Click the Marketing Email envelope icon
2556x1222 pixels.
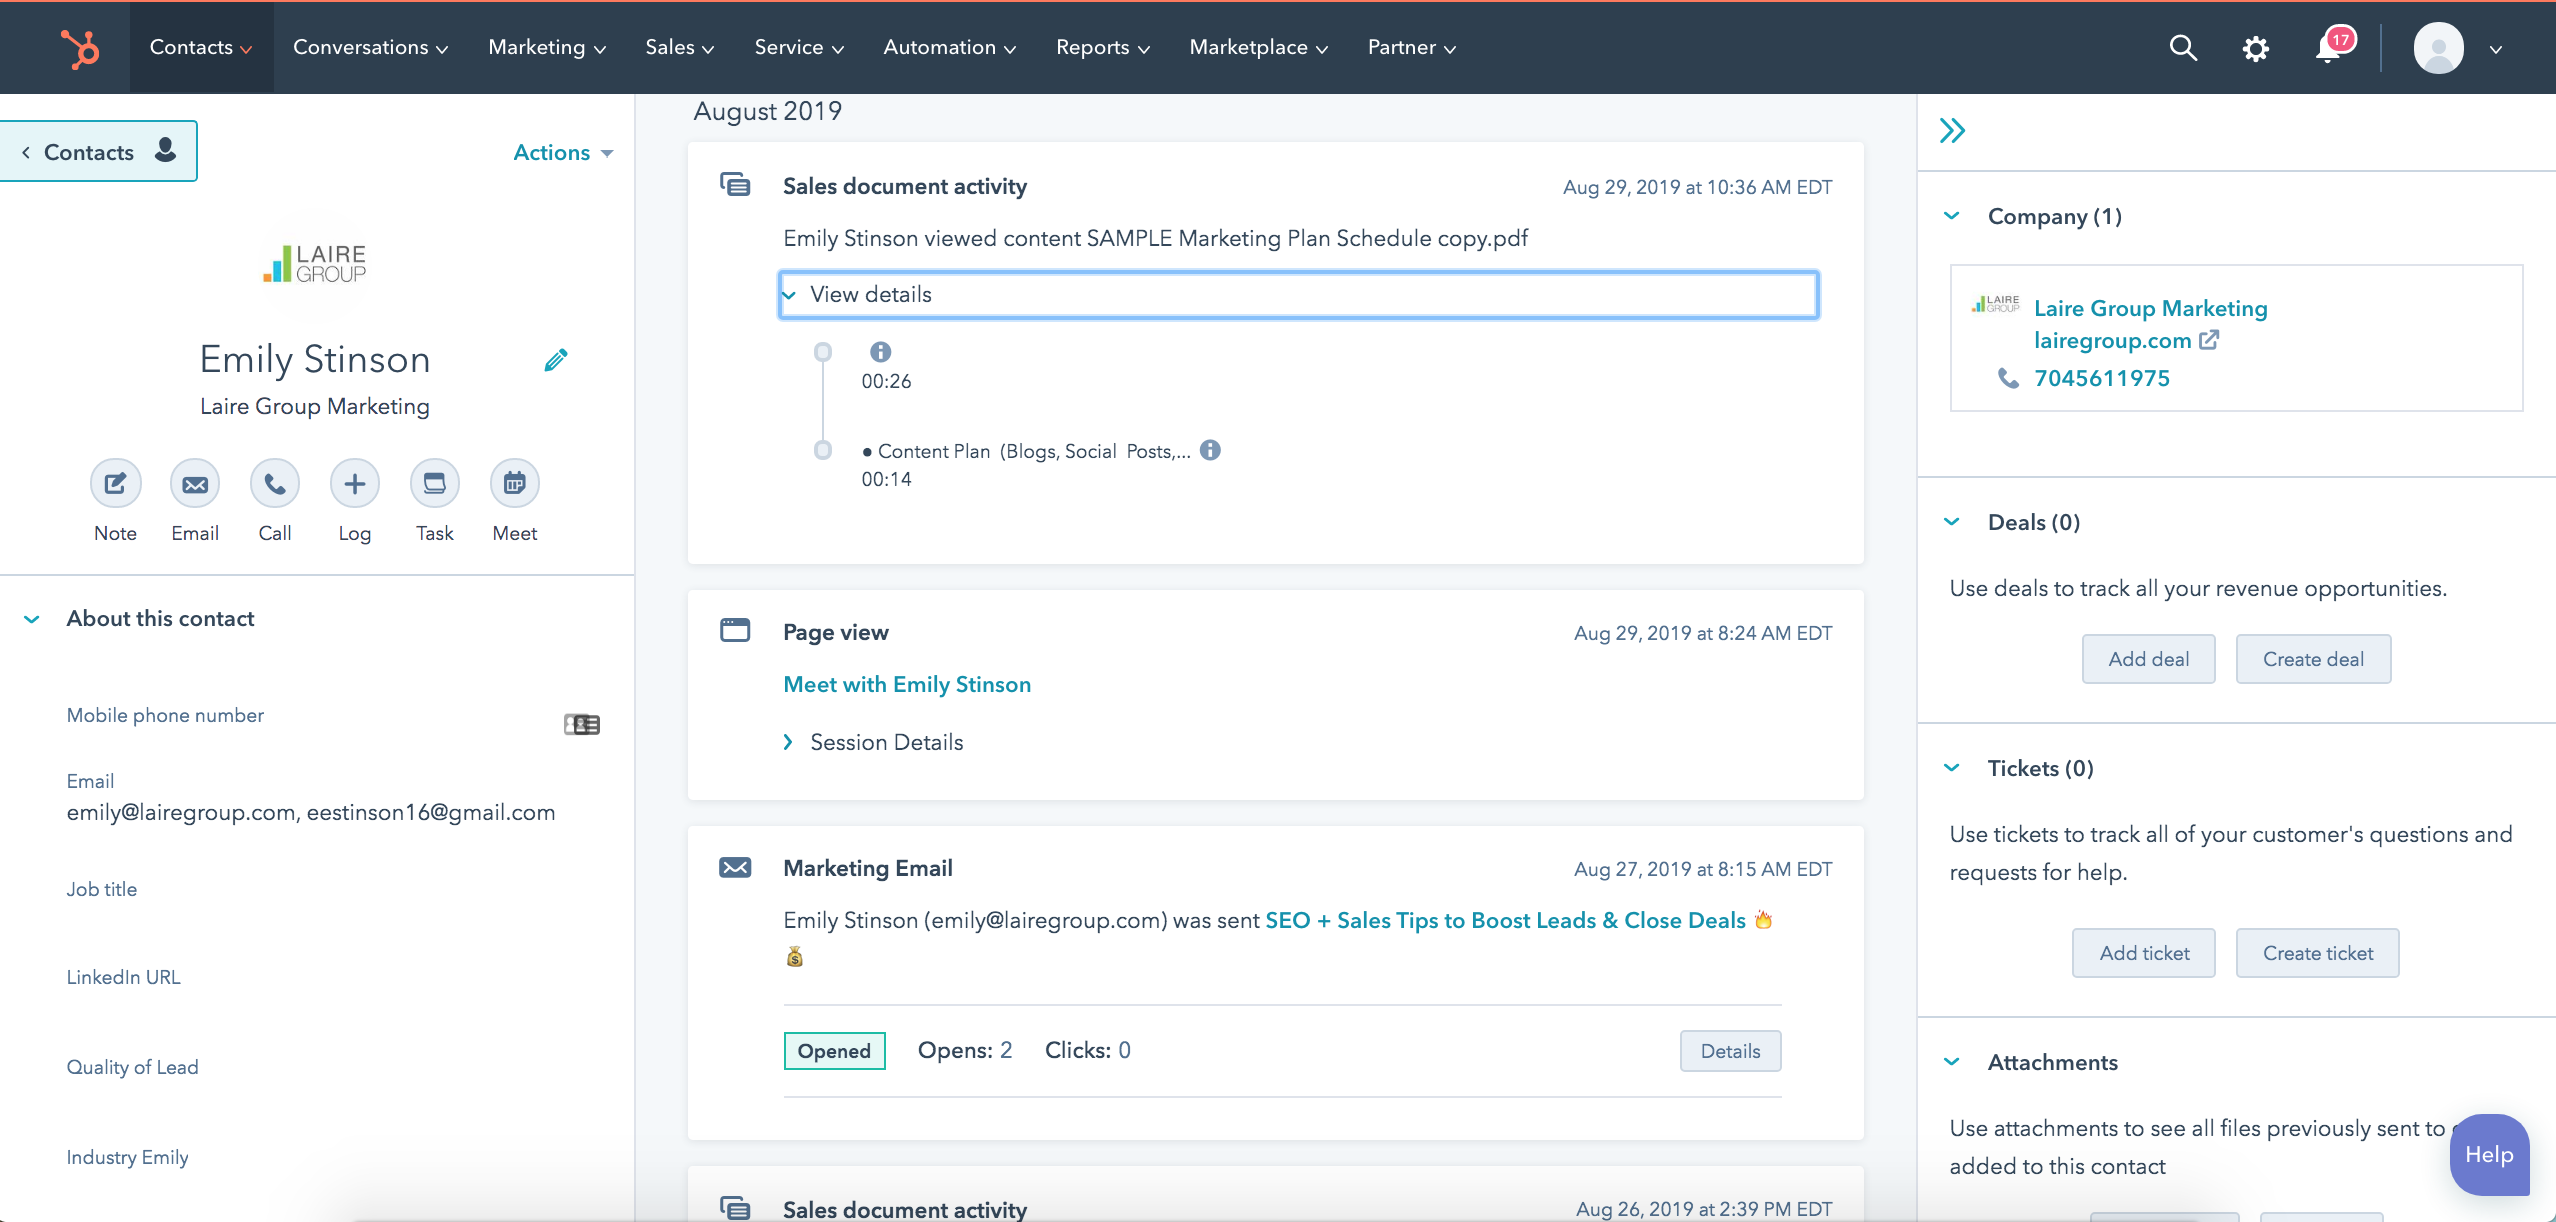735,867
